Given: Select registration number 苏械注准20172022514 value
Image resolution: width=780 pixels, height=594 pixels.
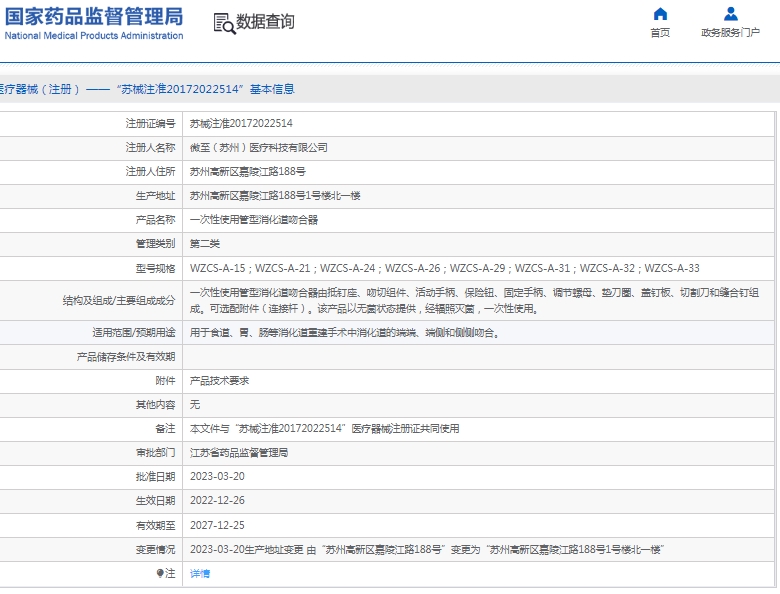Looking at the screenshot, I should pos(241,123).
